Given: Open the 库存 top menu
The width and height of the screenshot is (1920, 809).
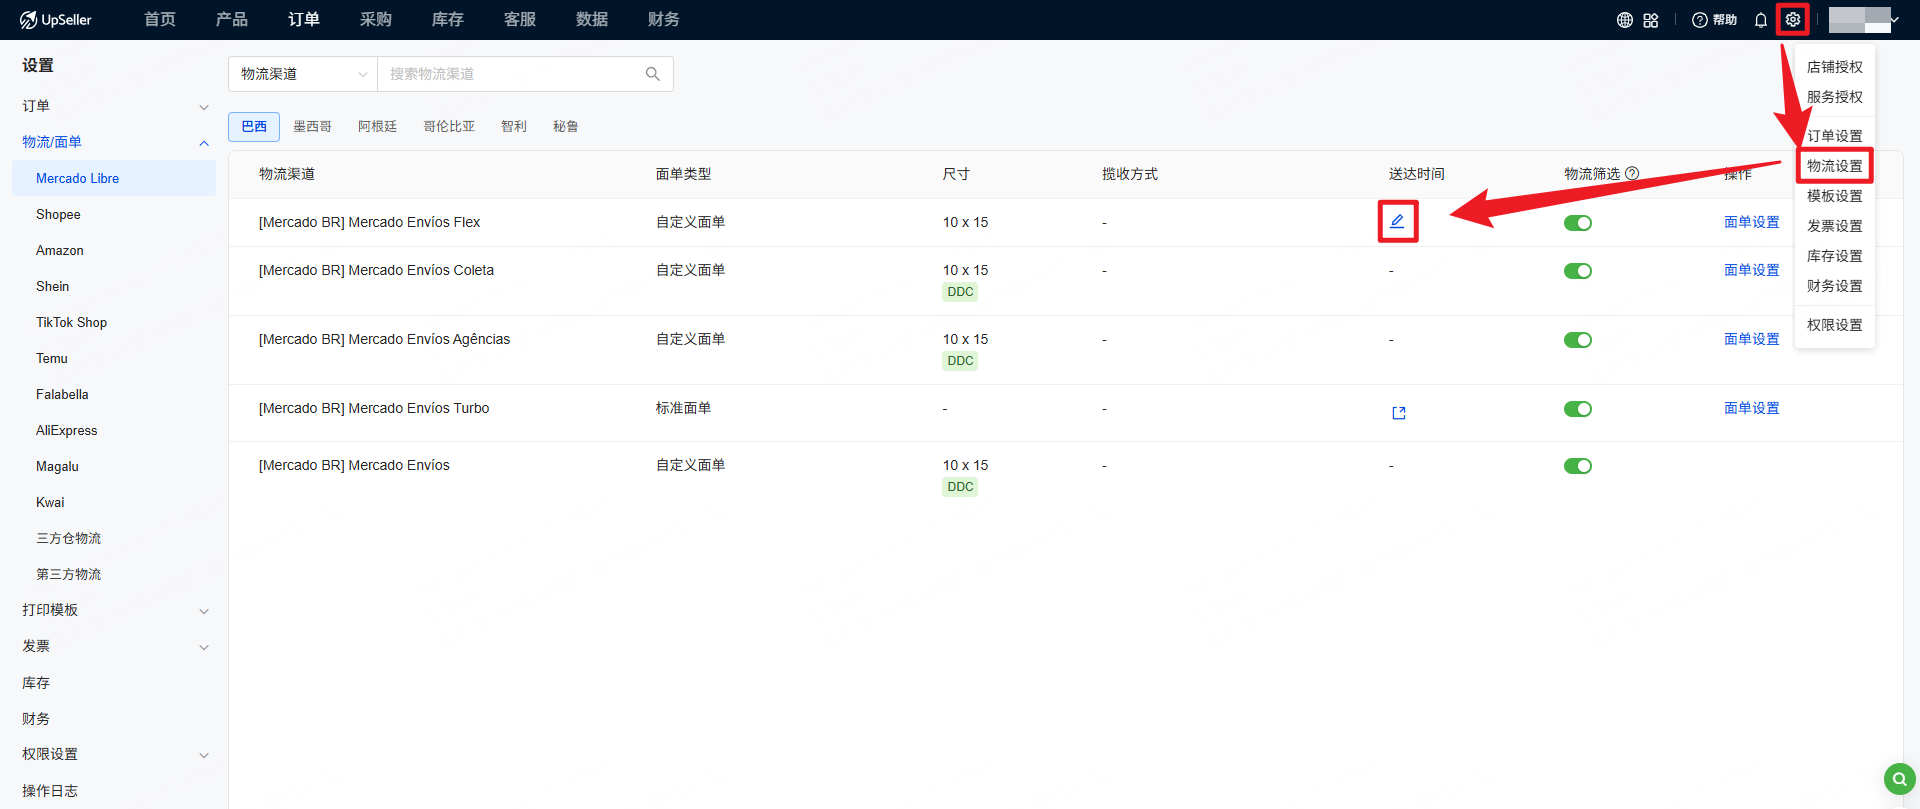Looking at the screenshot, I should (x=448, y=20).
